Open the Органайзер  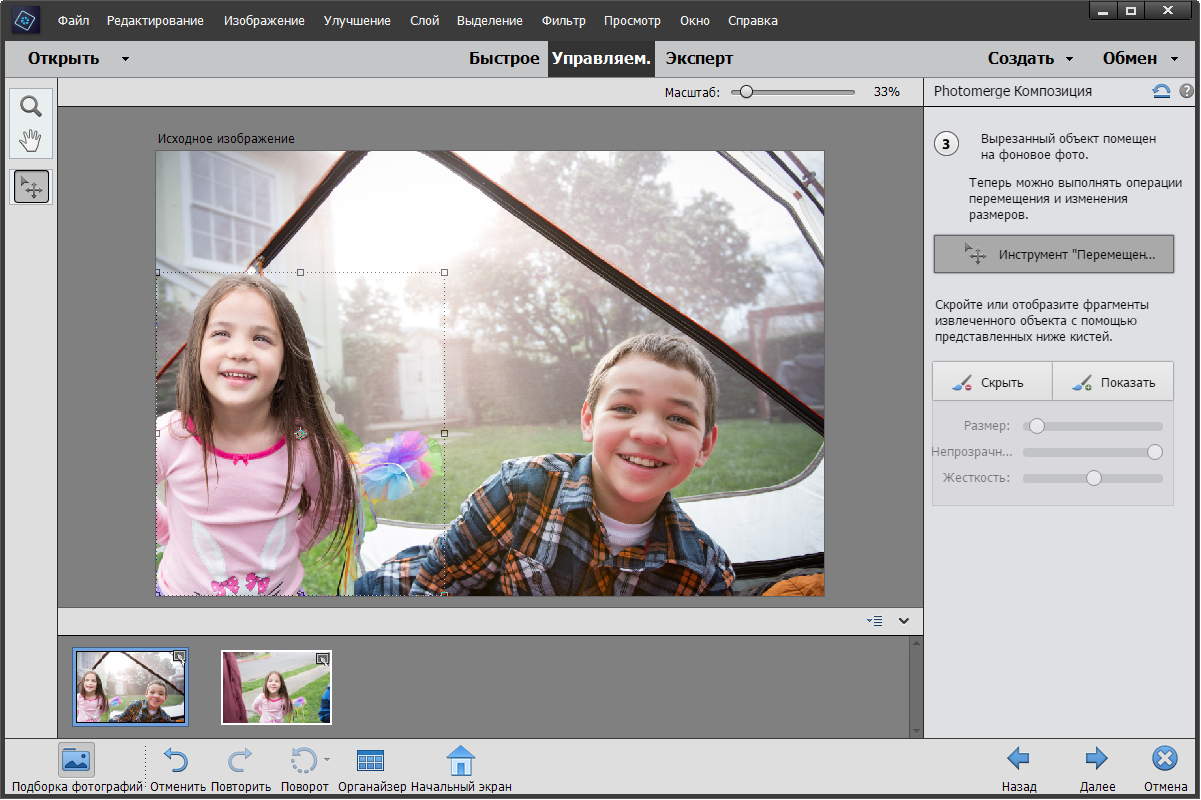[x=371, y=761]
